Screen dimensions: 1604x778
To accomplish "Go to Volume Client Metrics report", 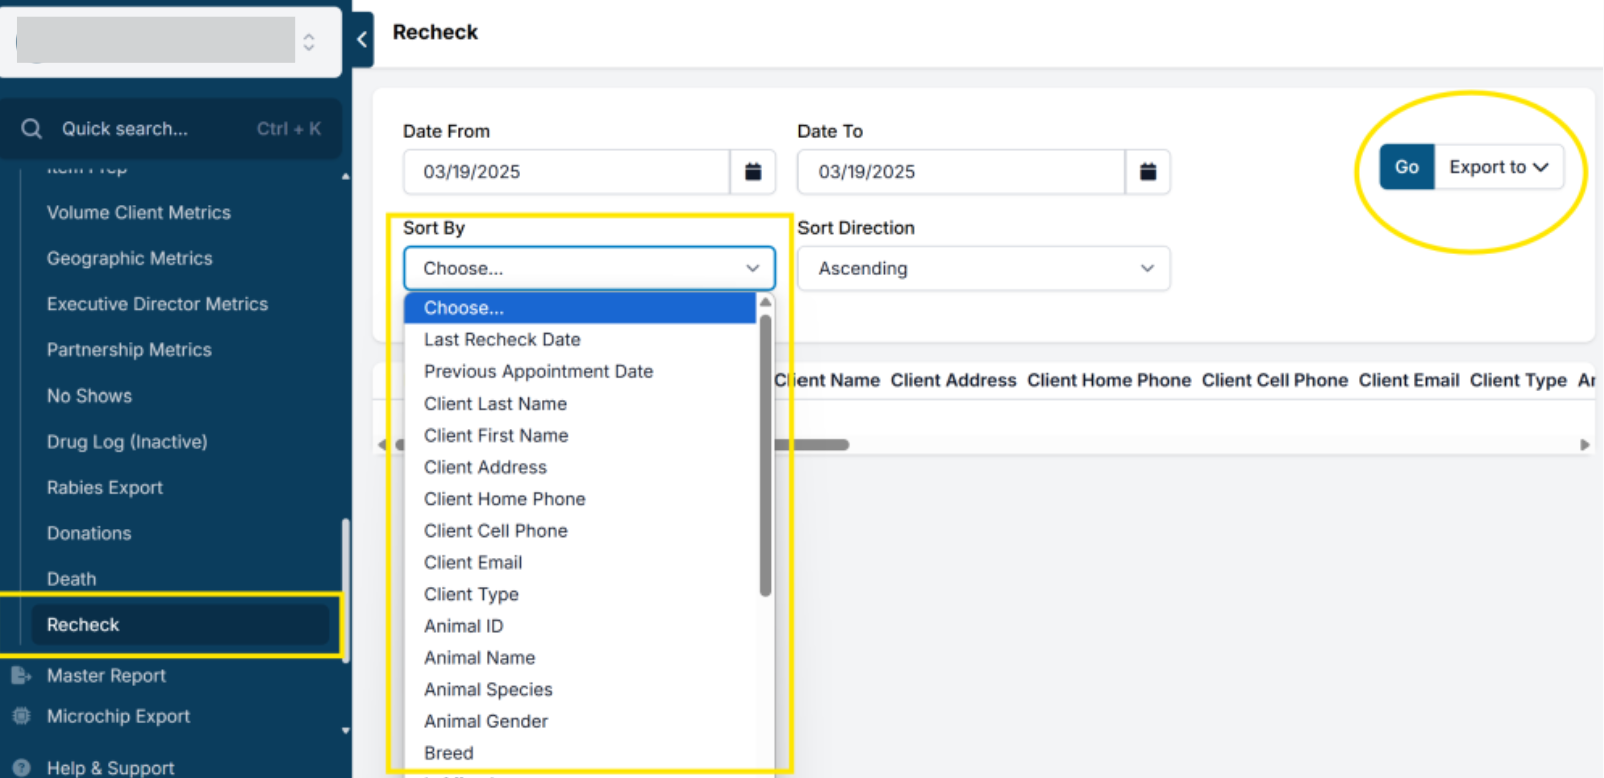I will (139, 213).
